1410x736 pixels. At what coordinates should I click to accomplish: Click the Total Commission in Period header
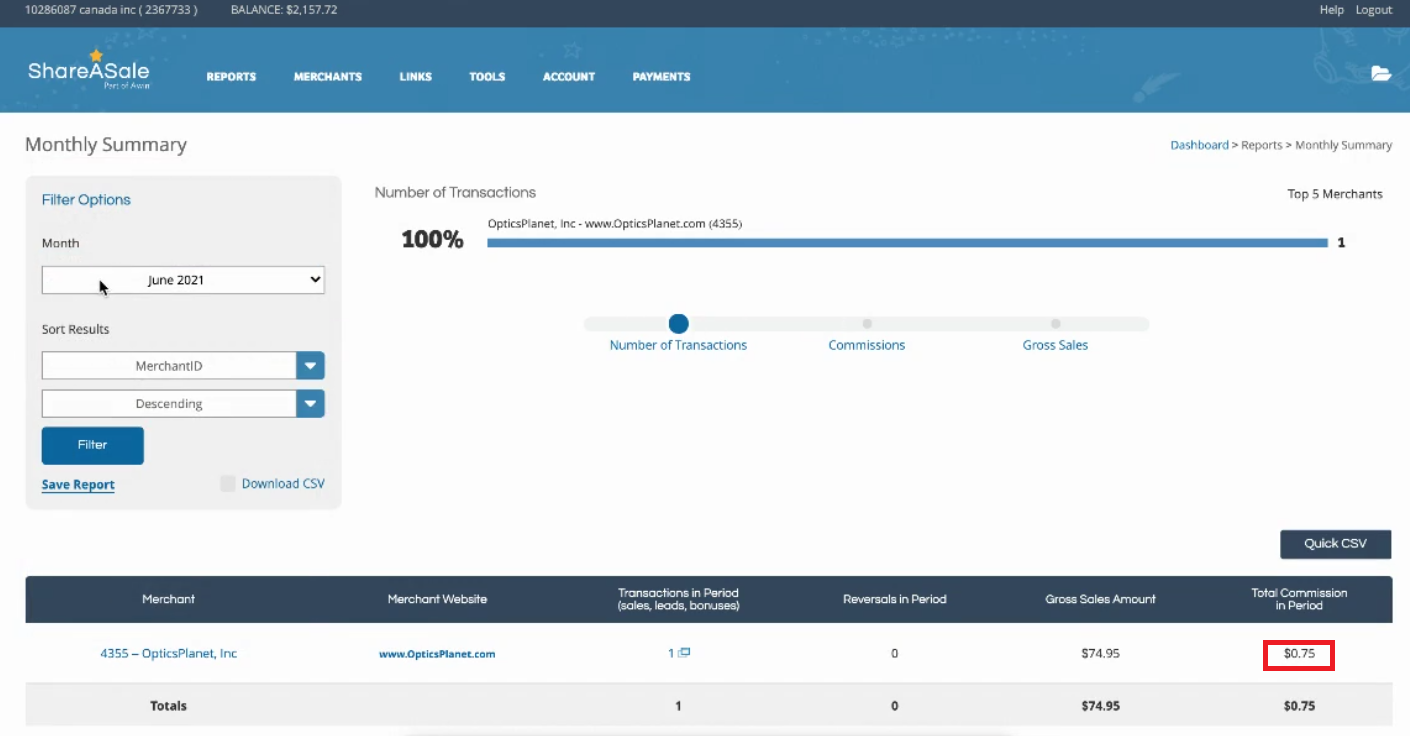(1299, 599)
